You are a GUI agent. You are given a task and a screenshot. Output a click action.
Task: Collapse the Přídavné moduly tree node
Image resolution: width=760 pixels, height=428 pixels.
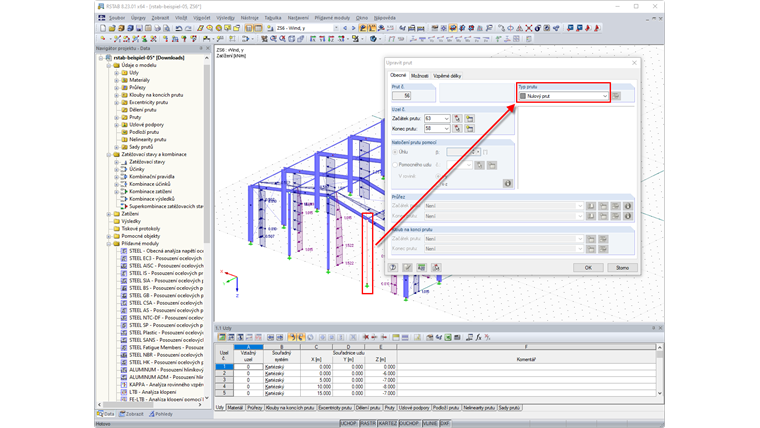pyautogui.click(x=109, y=244)
